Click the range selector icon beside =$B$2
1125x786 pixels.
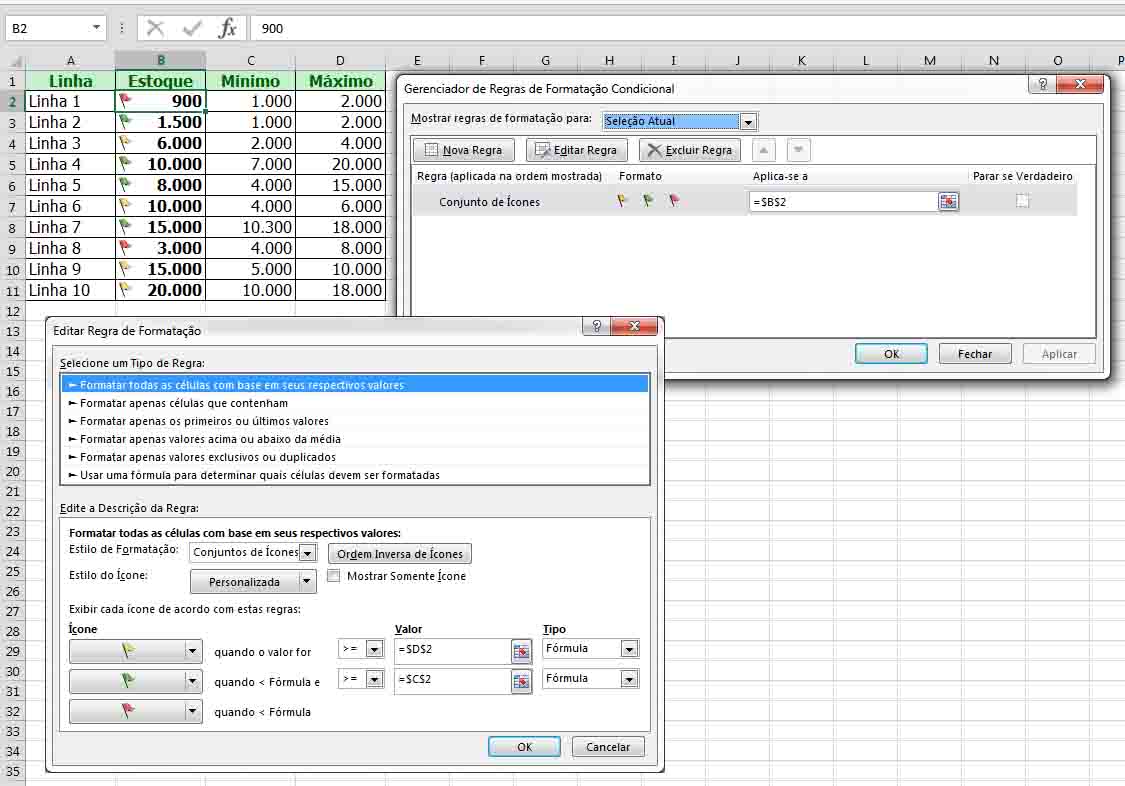pos(949,202)
